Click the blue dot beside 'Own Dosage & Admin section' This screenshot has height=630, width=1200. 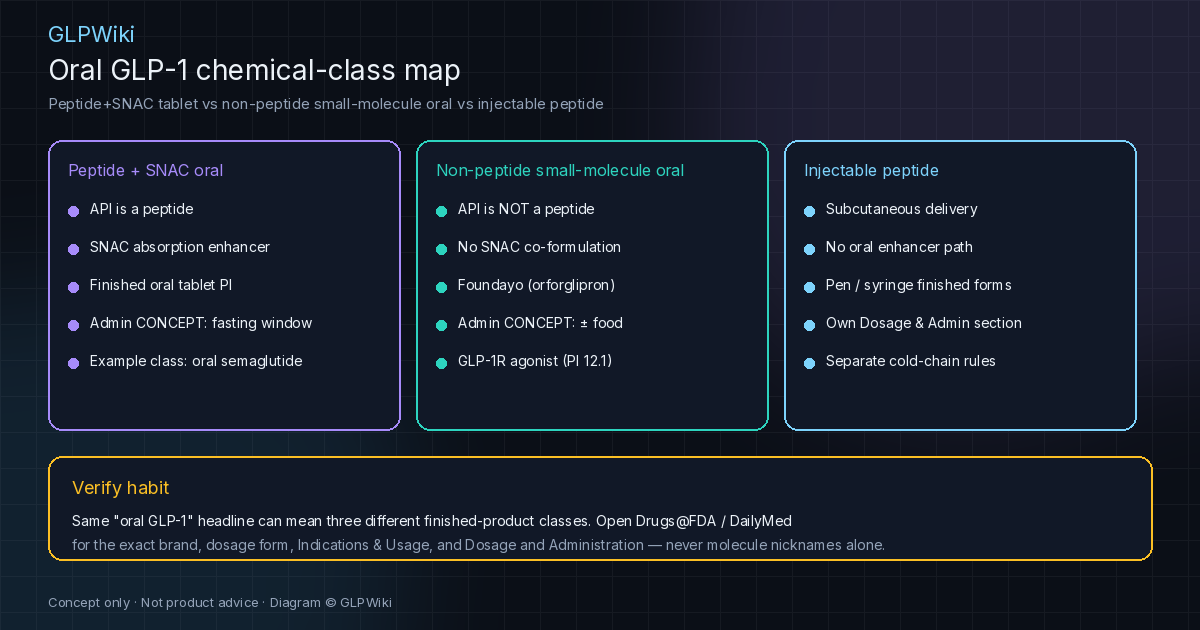click(x=809, y=325)
